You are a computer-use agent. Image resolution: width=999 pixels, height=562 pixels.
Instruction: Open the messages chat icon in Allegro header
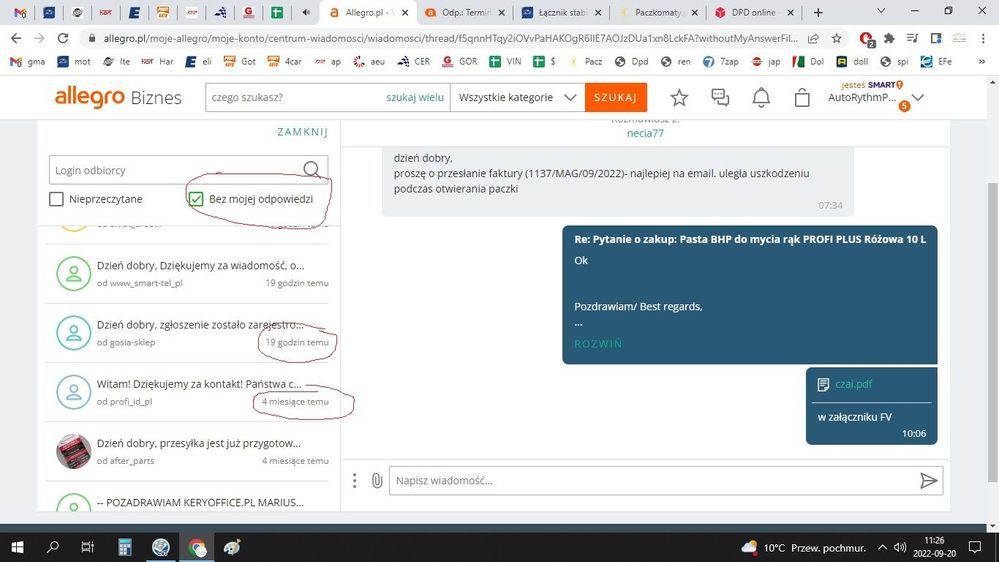click(x=720, y=97)
